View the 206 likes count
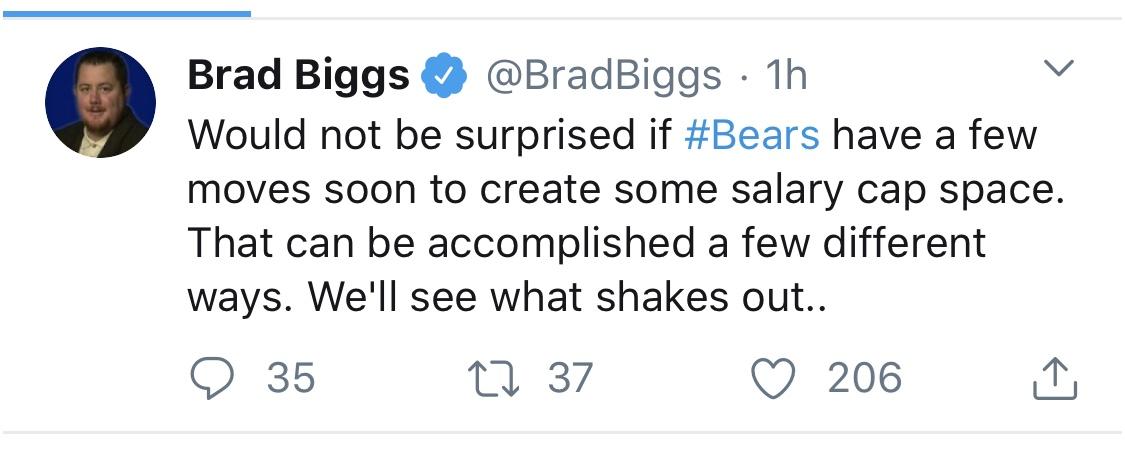The image size is (1125, 451). click(865, 378)
